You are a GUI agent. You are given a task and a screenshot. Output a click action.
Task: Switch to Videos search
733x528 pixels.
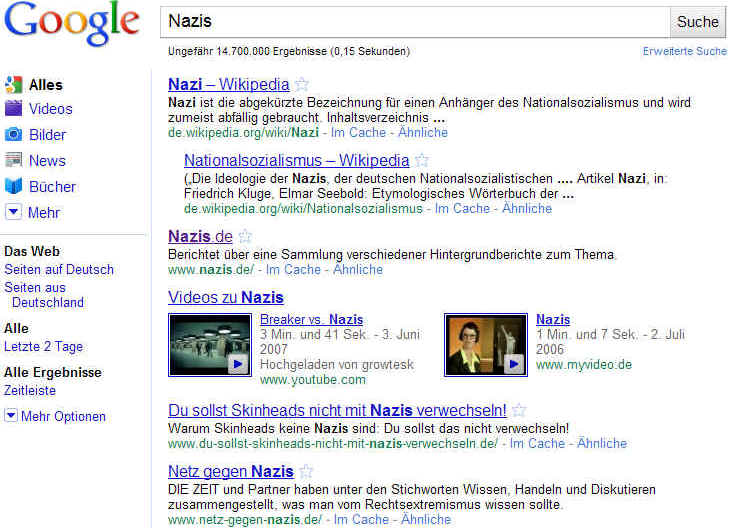[x=50, y=108]
